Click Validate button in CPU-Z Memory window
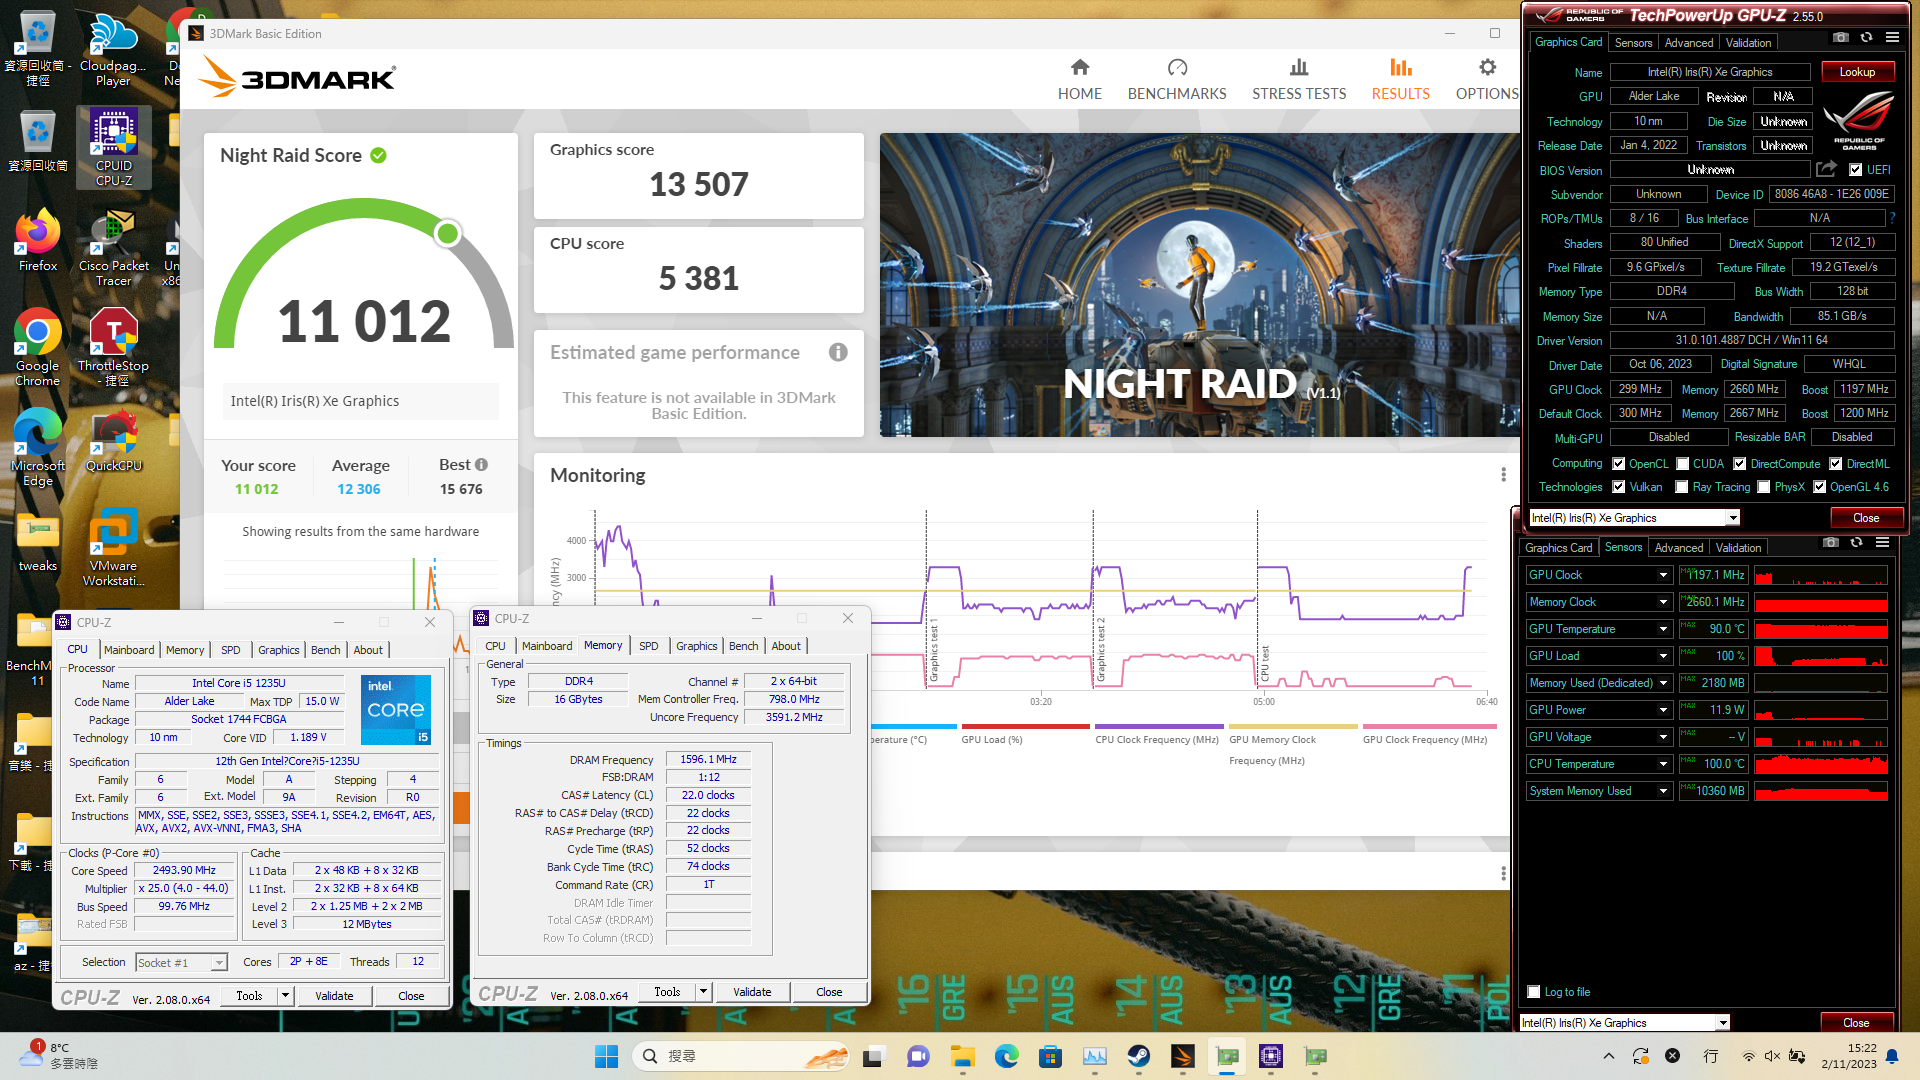The image size is (1920, 1080). point(752,992)
